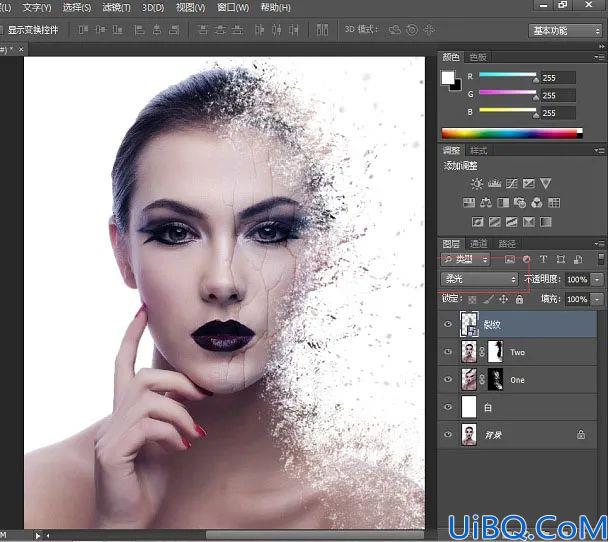The image size is (608, 542).
Task: Add an Invert adjustment
Action: coord(477,222)
